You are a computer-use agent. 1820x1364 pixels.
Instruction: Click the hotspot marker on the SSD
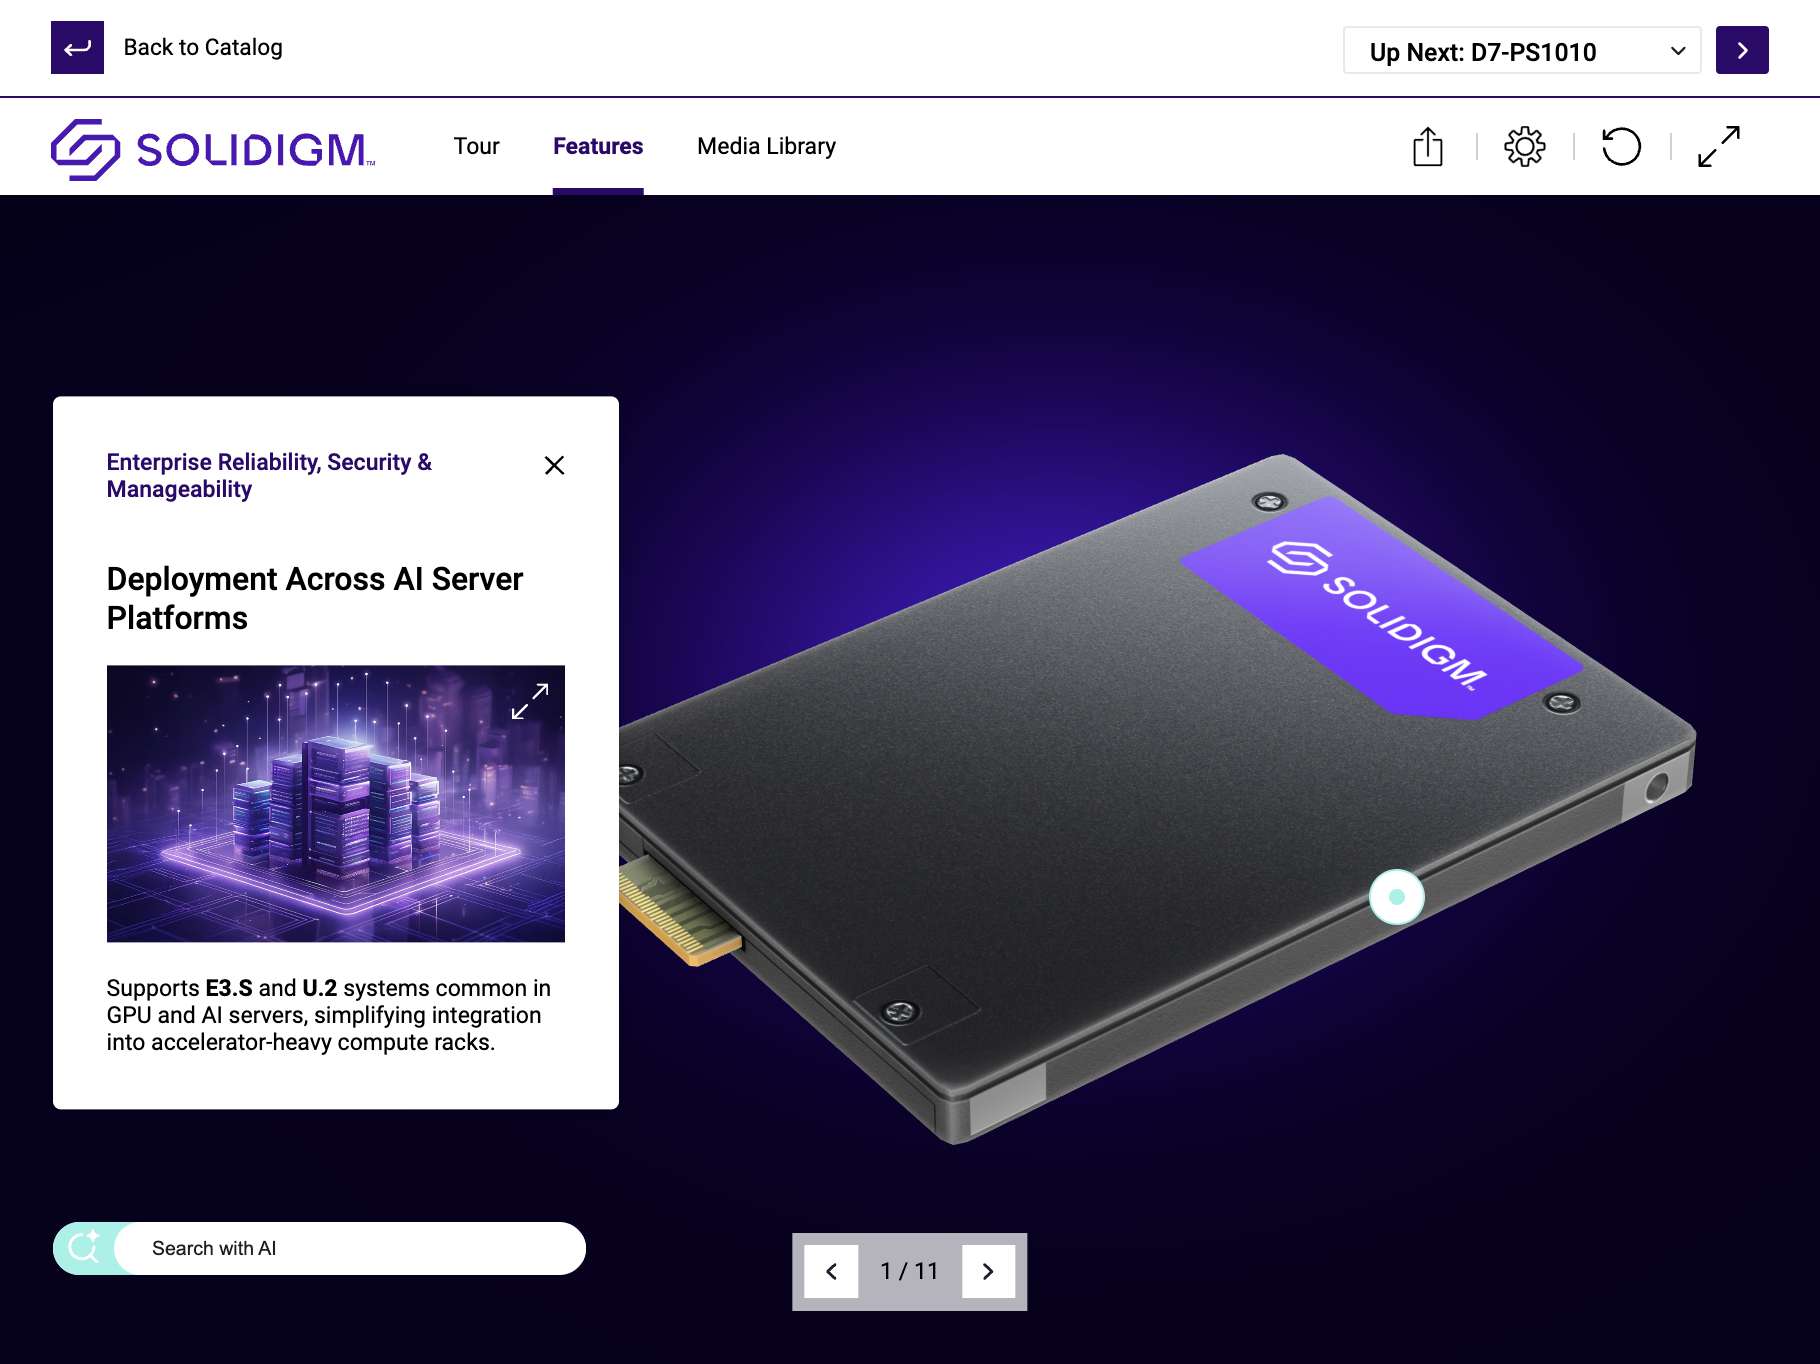click(1396, 897)
